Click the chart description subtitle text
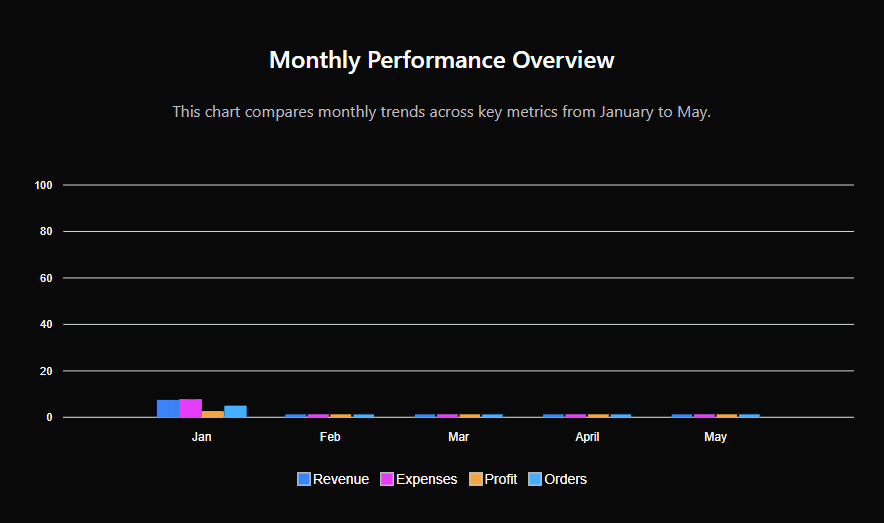This screenshot has width=884, height=523. click(442, 111)
